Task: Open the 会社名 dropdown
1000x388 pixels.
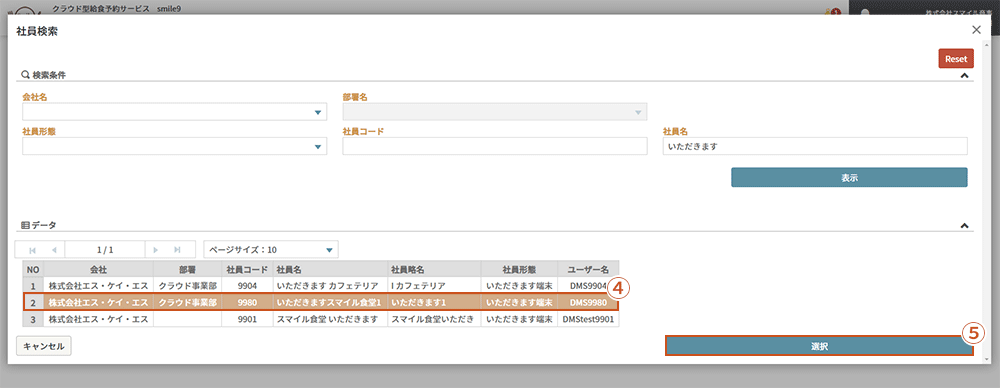Action: click(x=175, y=112)
